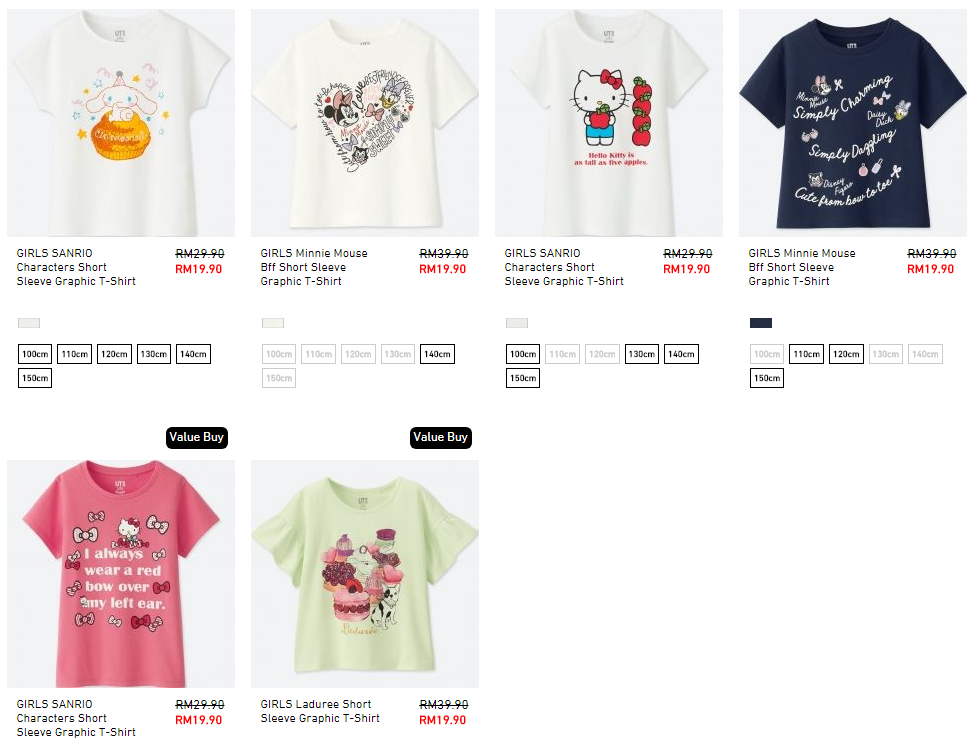The height and width of the screenshot is (755, 980).
Task: Choose size 120cm for the Cinnamoroll shirt
Action: pyautogui.click(x=114, y=354)
